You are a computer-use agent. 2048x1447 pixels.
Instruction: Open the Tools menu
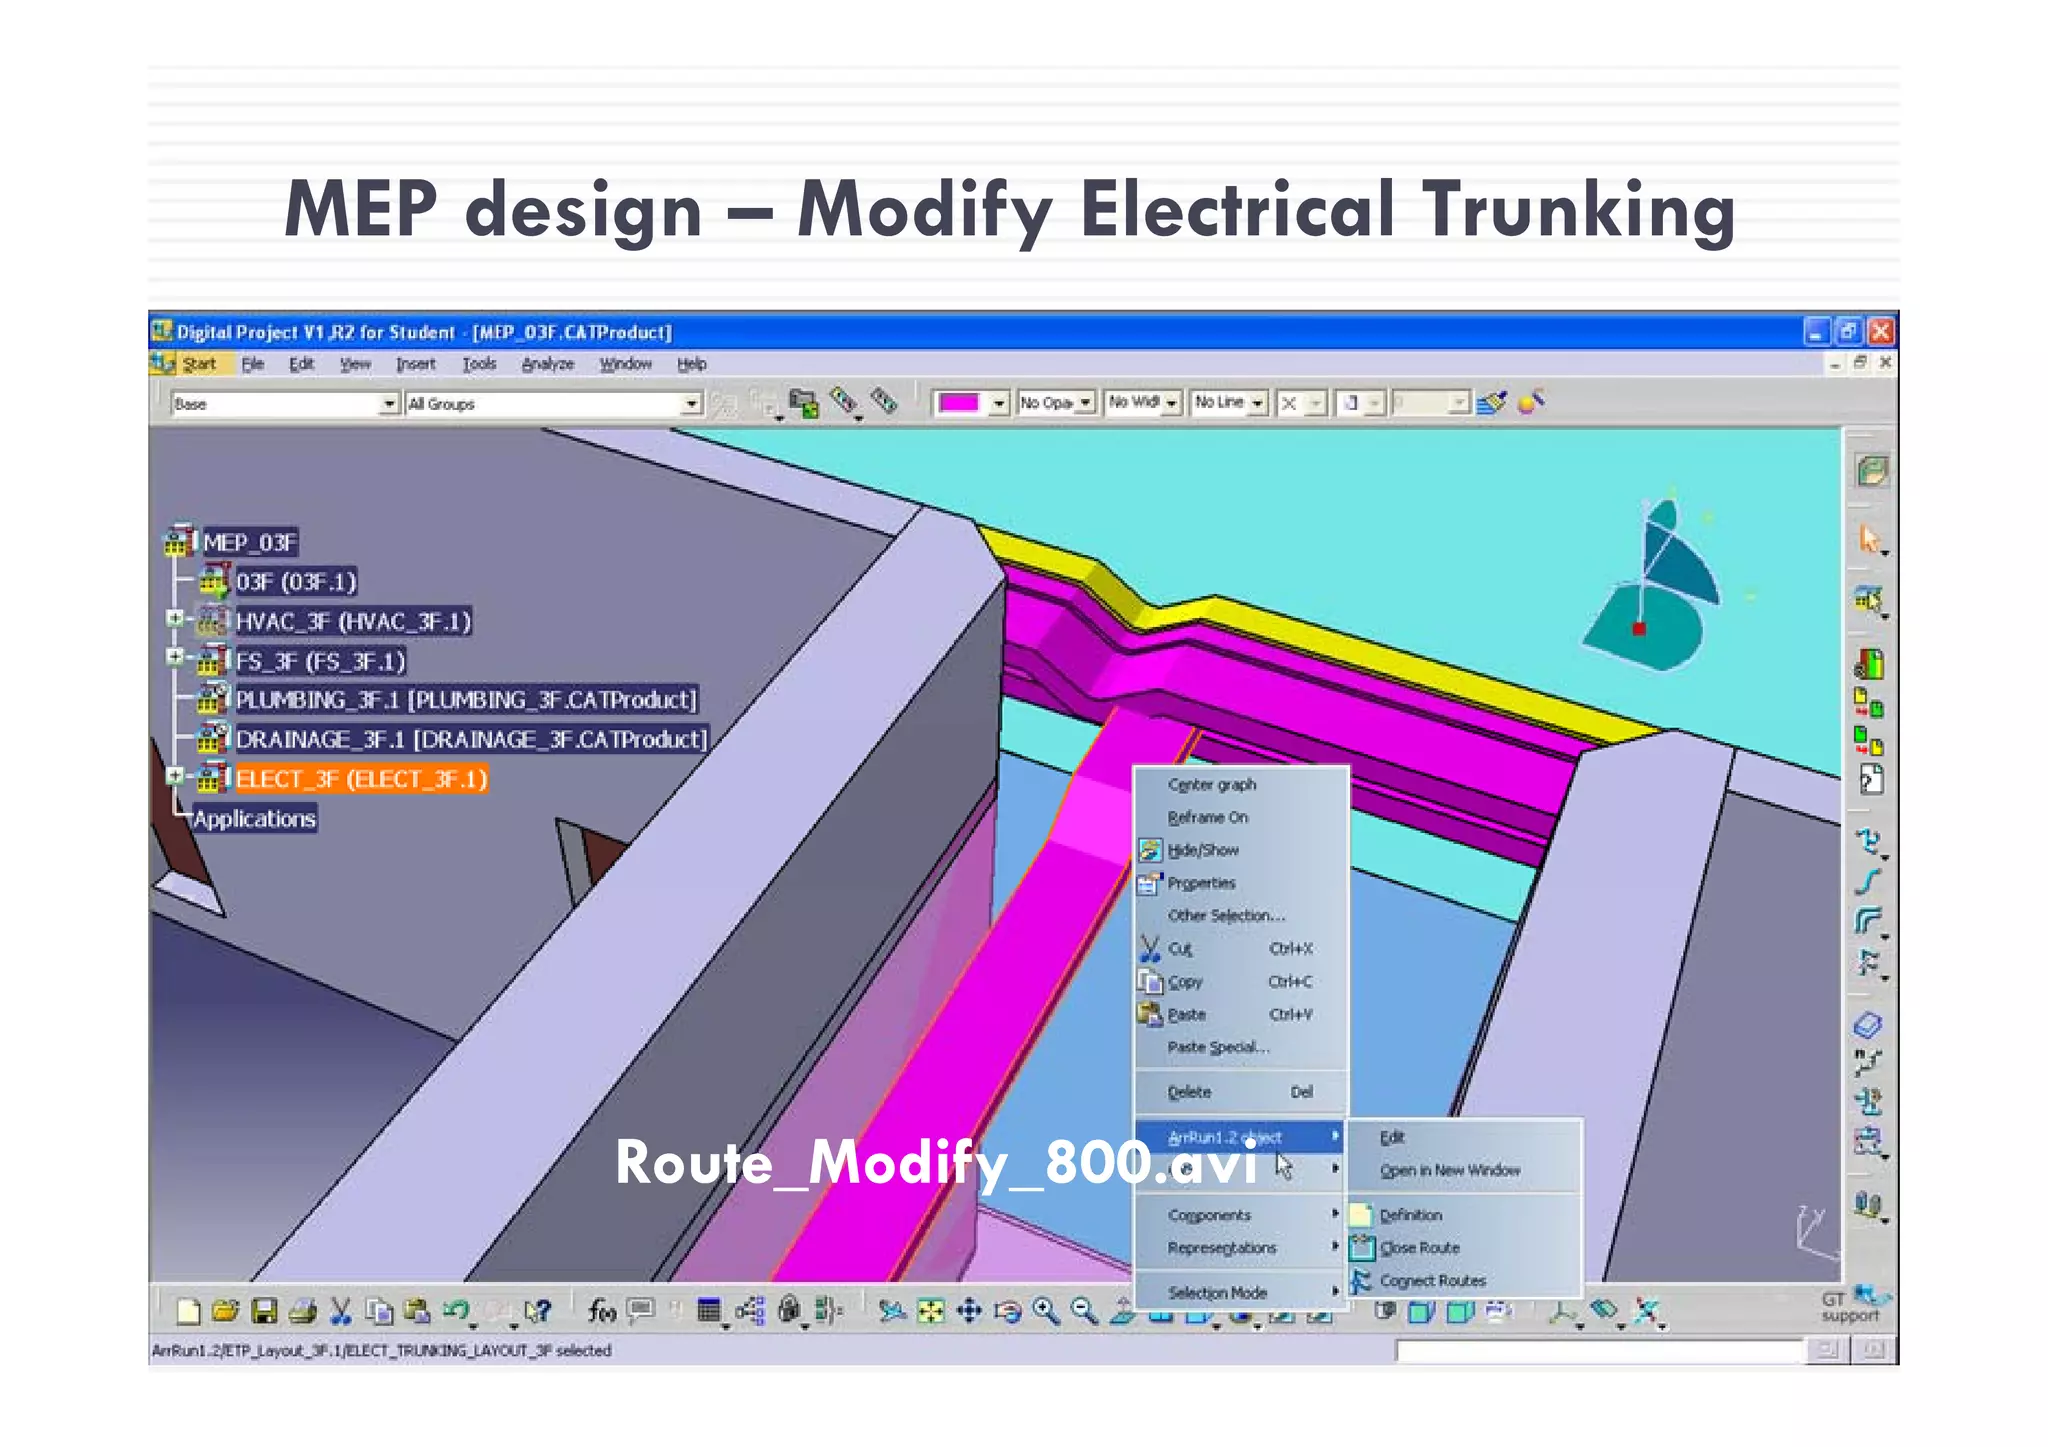tap(479, 364)
